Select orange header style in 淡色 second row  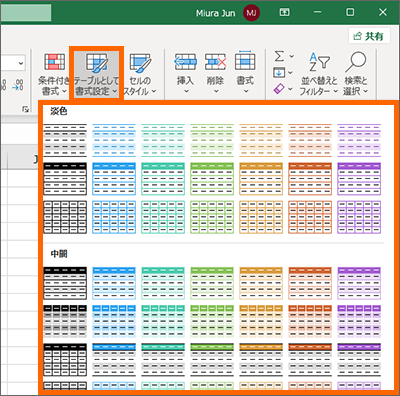click(x=310, y=179)
